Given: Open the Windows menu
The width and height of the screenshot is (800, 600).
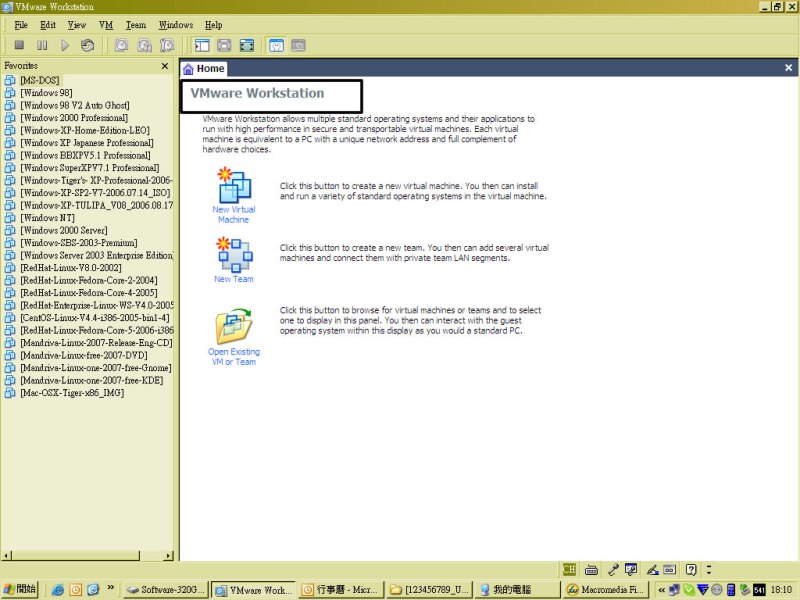Looking at the screenshot, I should [176, 25].
